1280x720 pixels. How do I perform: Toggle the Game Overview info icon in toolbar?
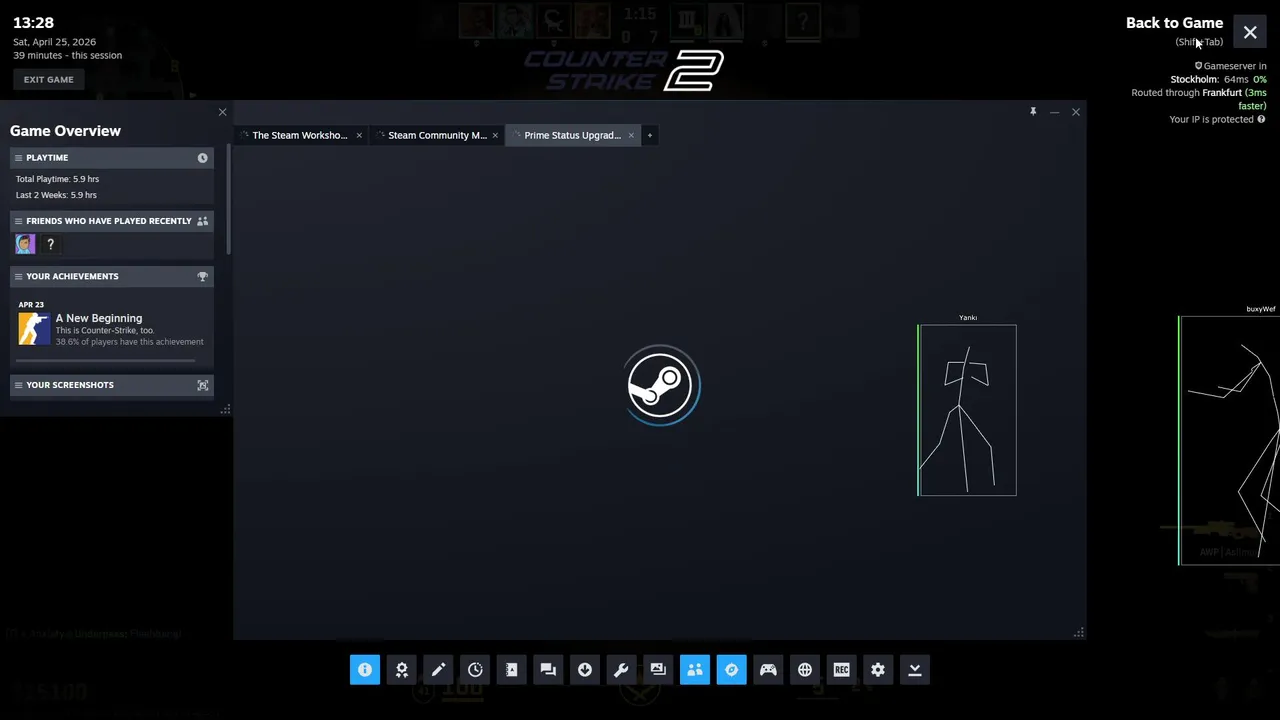(x=365, y=670)
